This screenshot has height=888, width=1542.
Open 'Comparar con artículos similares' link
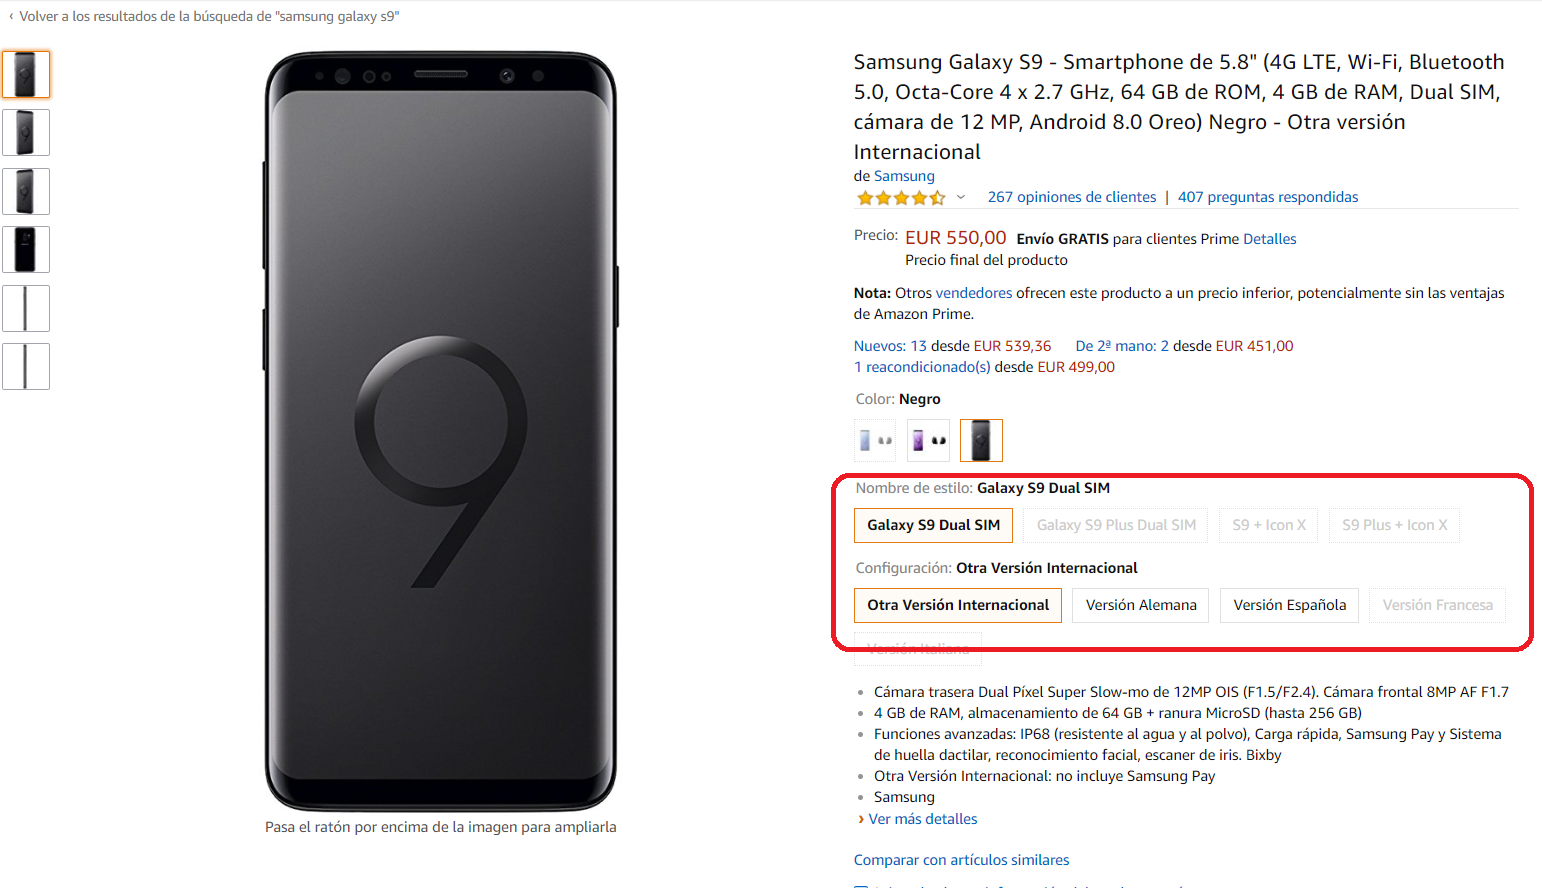tap(961, 860)
